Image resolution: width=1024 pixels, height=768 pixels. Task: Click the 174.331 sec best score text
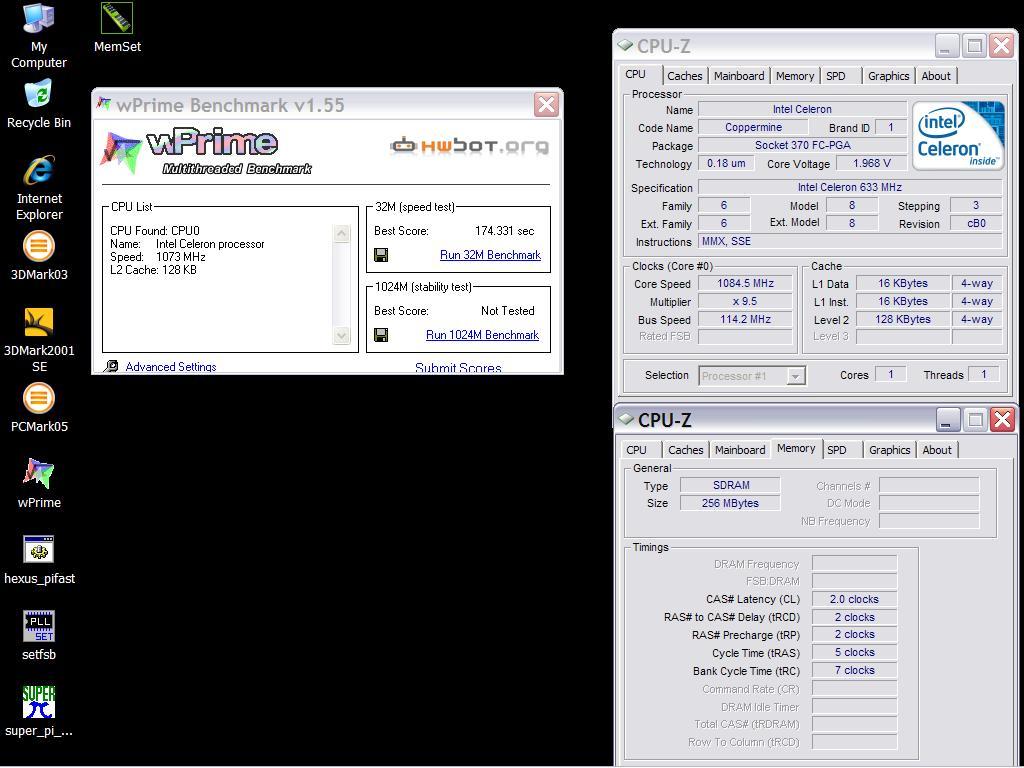(x=504, y=231)
